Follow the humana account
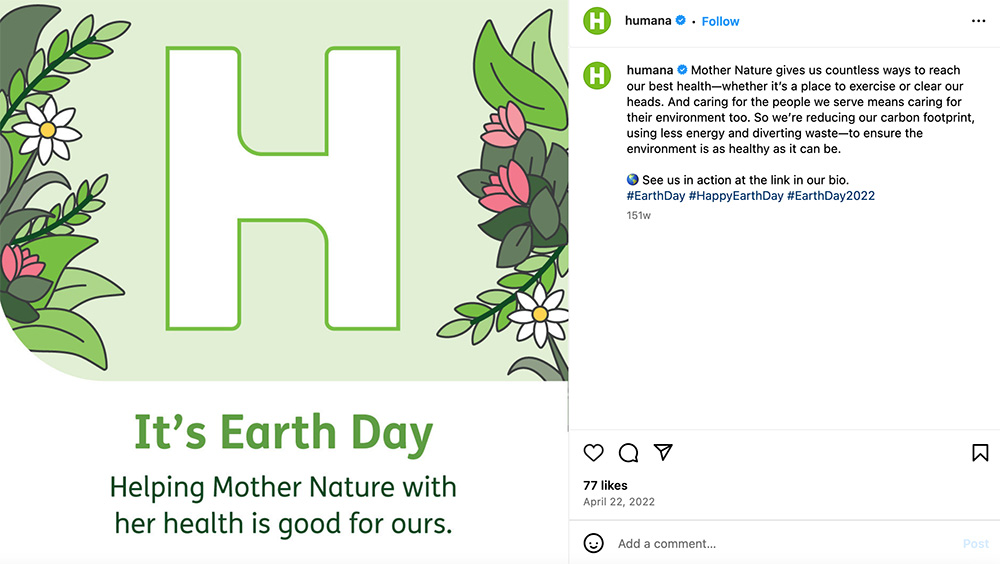The image size is (1000, 564). [x=720, y=21]
